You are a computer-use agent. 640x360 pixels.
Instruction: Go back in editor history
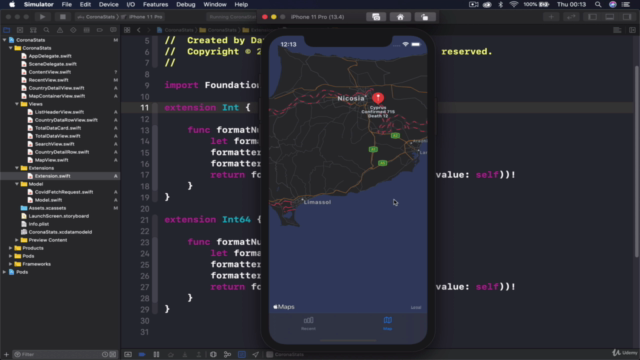pos(139,30)
